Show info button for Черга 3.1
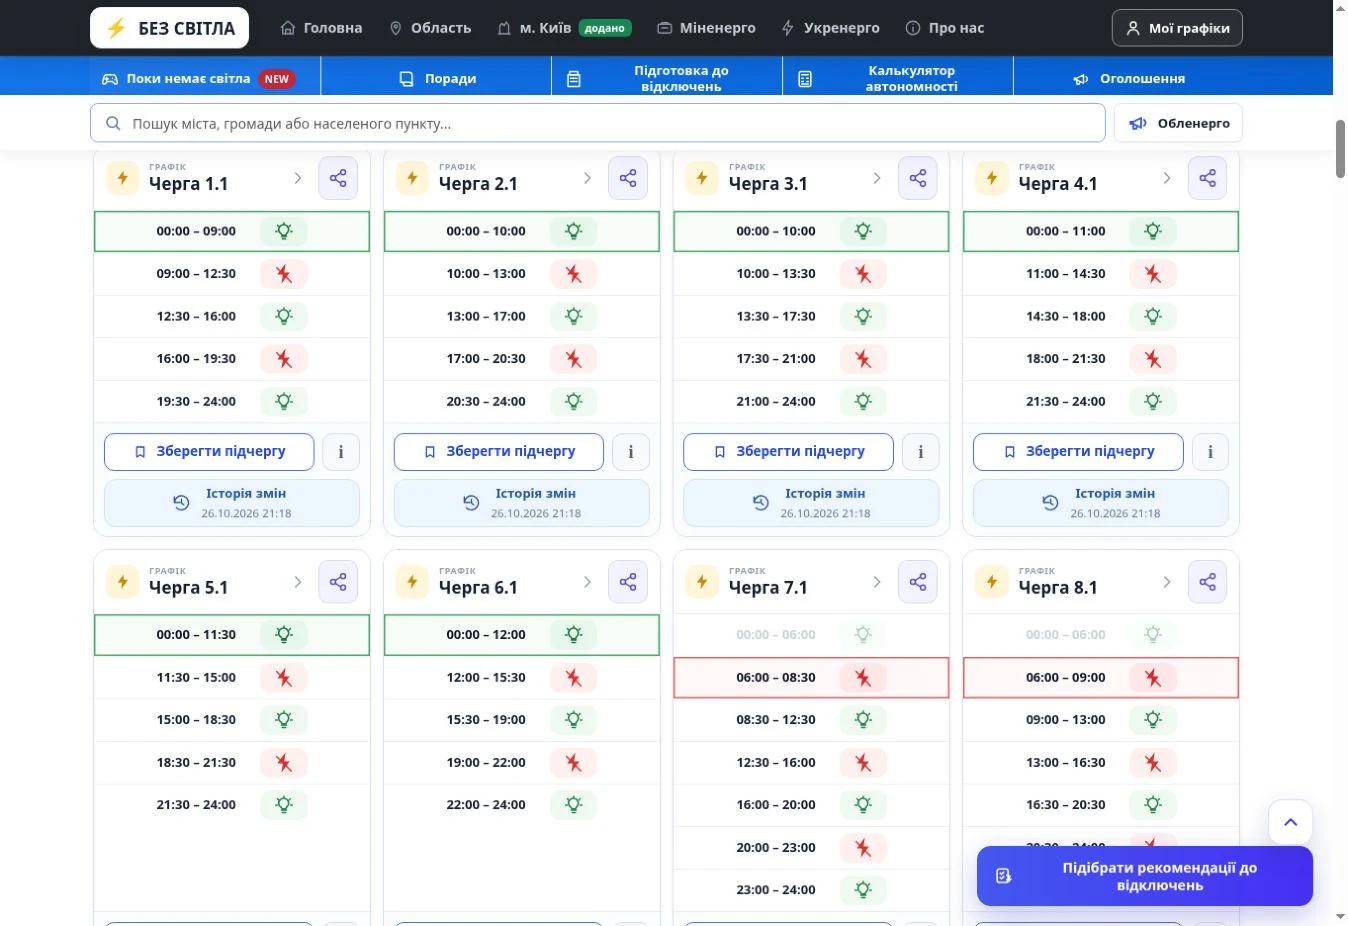This screenshot has width=1348, height=926. pos(921,452)
